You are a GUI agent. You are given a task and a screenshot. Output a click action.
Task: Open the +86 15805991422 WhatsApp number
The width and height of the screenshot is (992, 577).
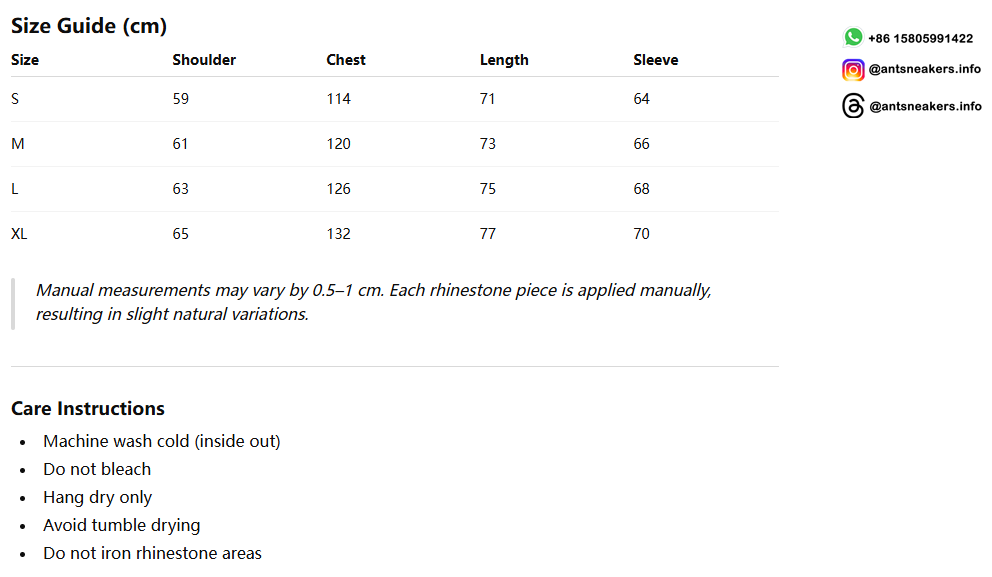[x=921, y=39]
